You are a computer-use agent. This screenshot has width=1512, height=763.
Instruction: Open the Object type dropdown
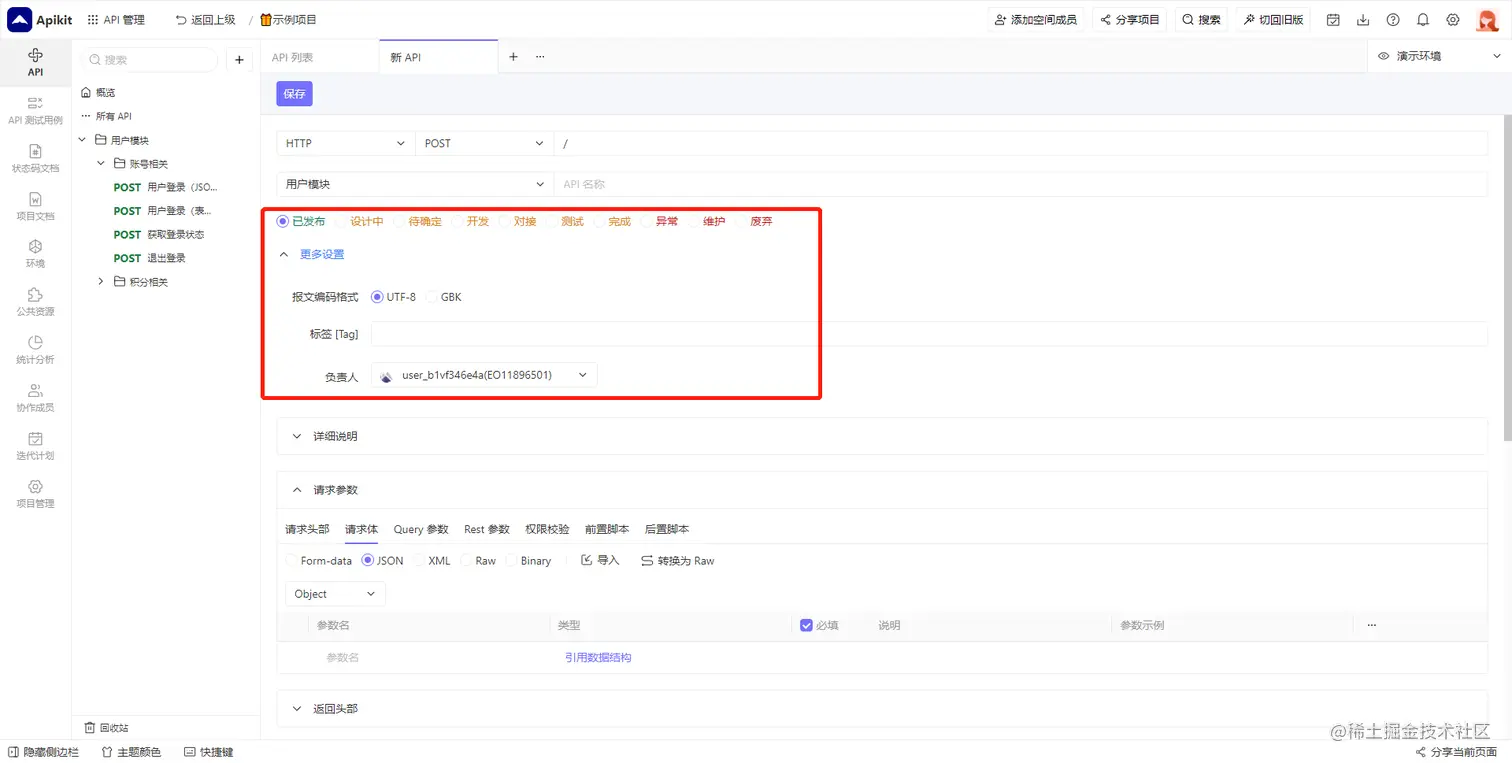(x=335, y=594)
